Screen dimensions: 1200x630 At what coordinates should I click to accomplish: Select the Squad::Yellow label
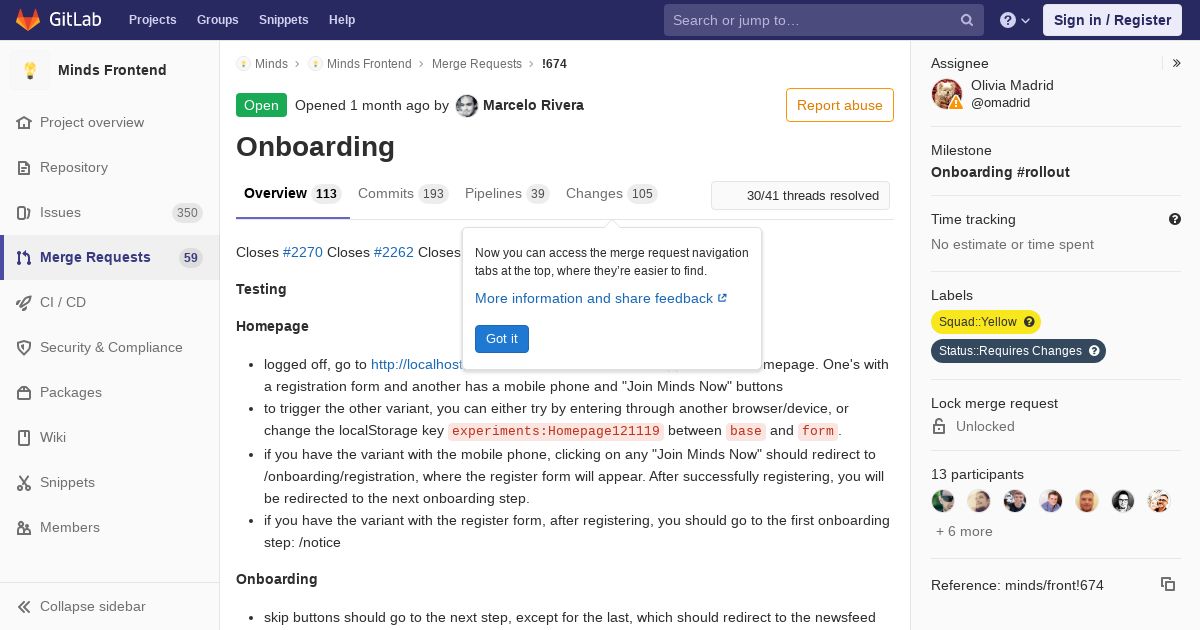tap(977, 322)
